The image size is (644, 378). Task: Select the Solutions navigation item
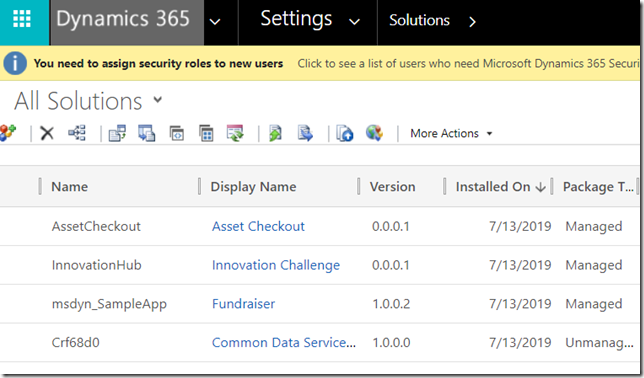[x=419, y=20]
